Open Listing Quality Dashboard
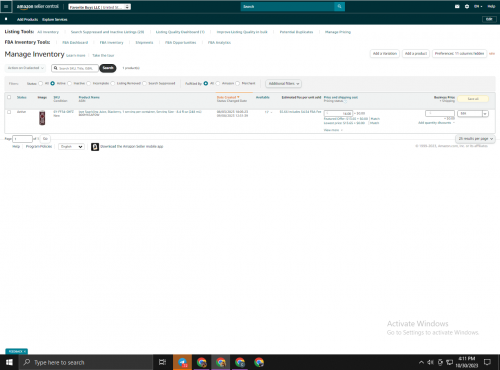Screen dimensions: 500x370 [x=180, y=32]
